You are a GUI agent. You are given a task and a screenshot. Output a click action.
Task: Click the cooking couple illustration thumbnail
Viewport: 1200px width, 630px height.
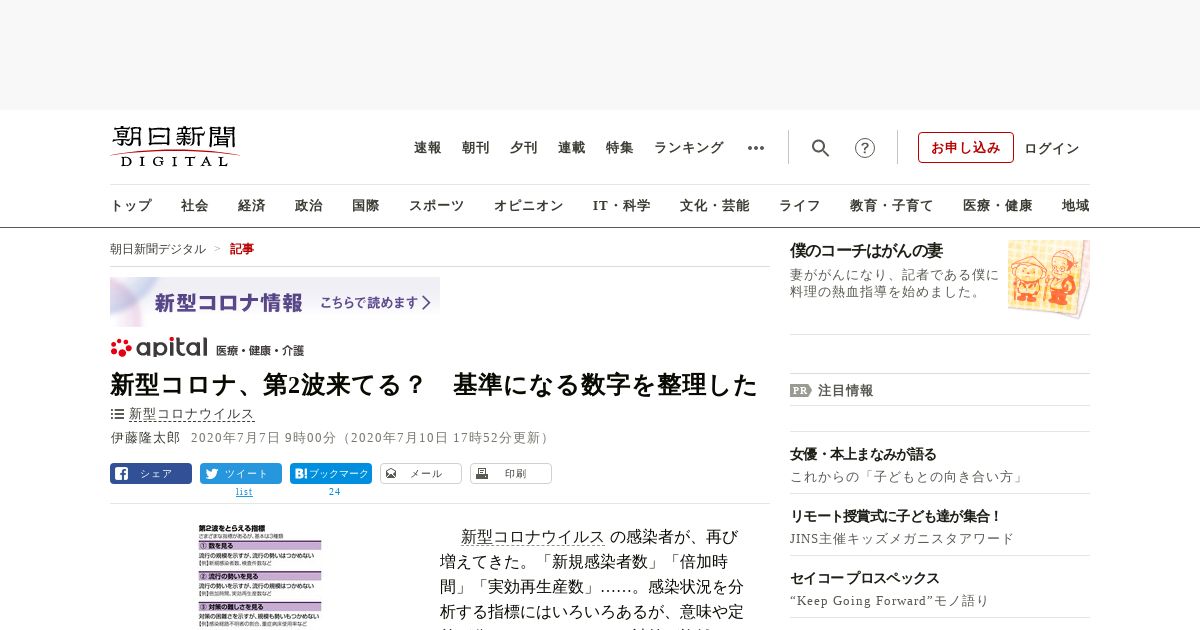pyautogui.click(x=1049, y=278)
